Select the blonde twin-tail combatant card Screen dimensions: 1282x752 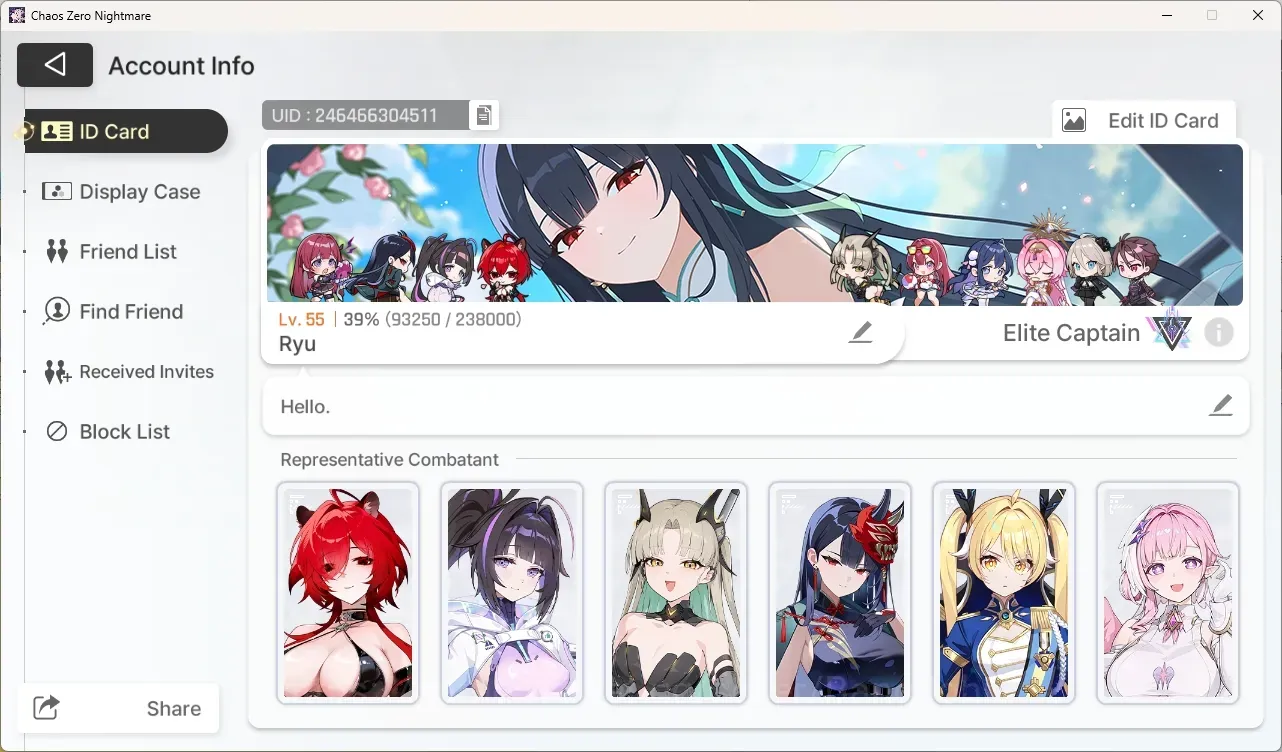point(1004,592)
